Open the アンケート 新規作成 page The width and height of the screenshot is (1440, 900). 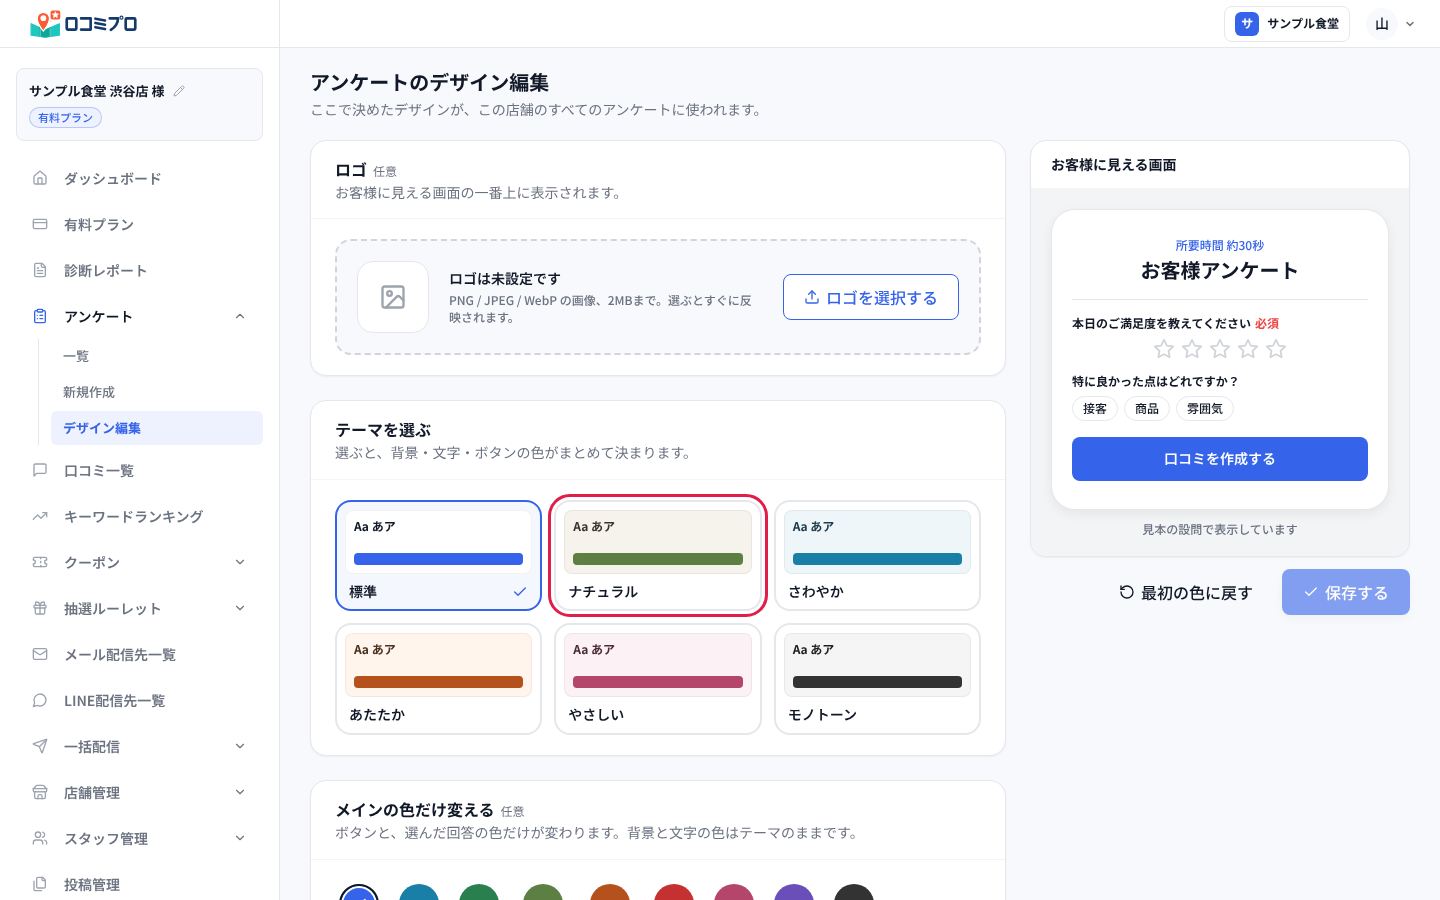pos(157,392)
